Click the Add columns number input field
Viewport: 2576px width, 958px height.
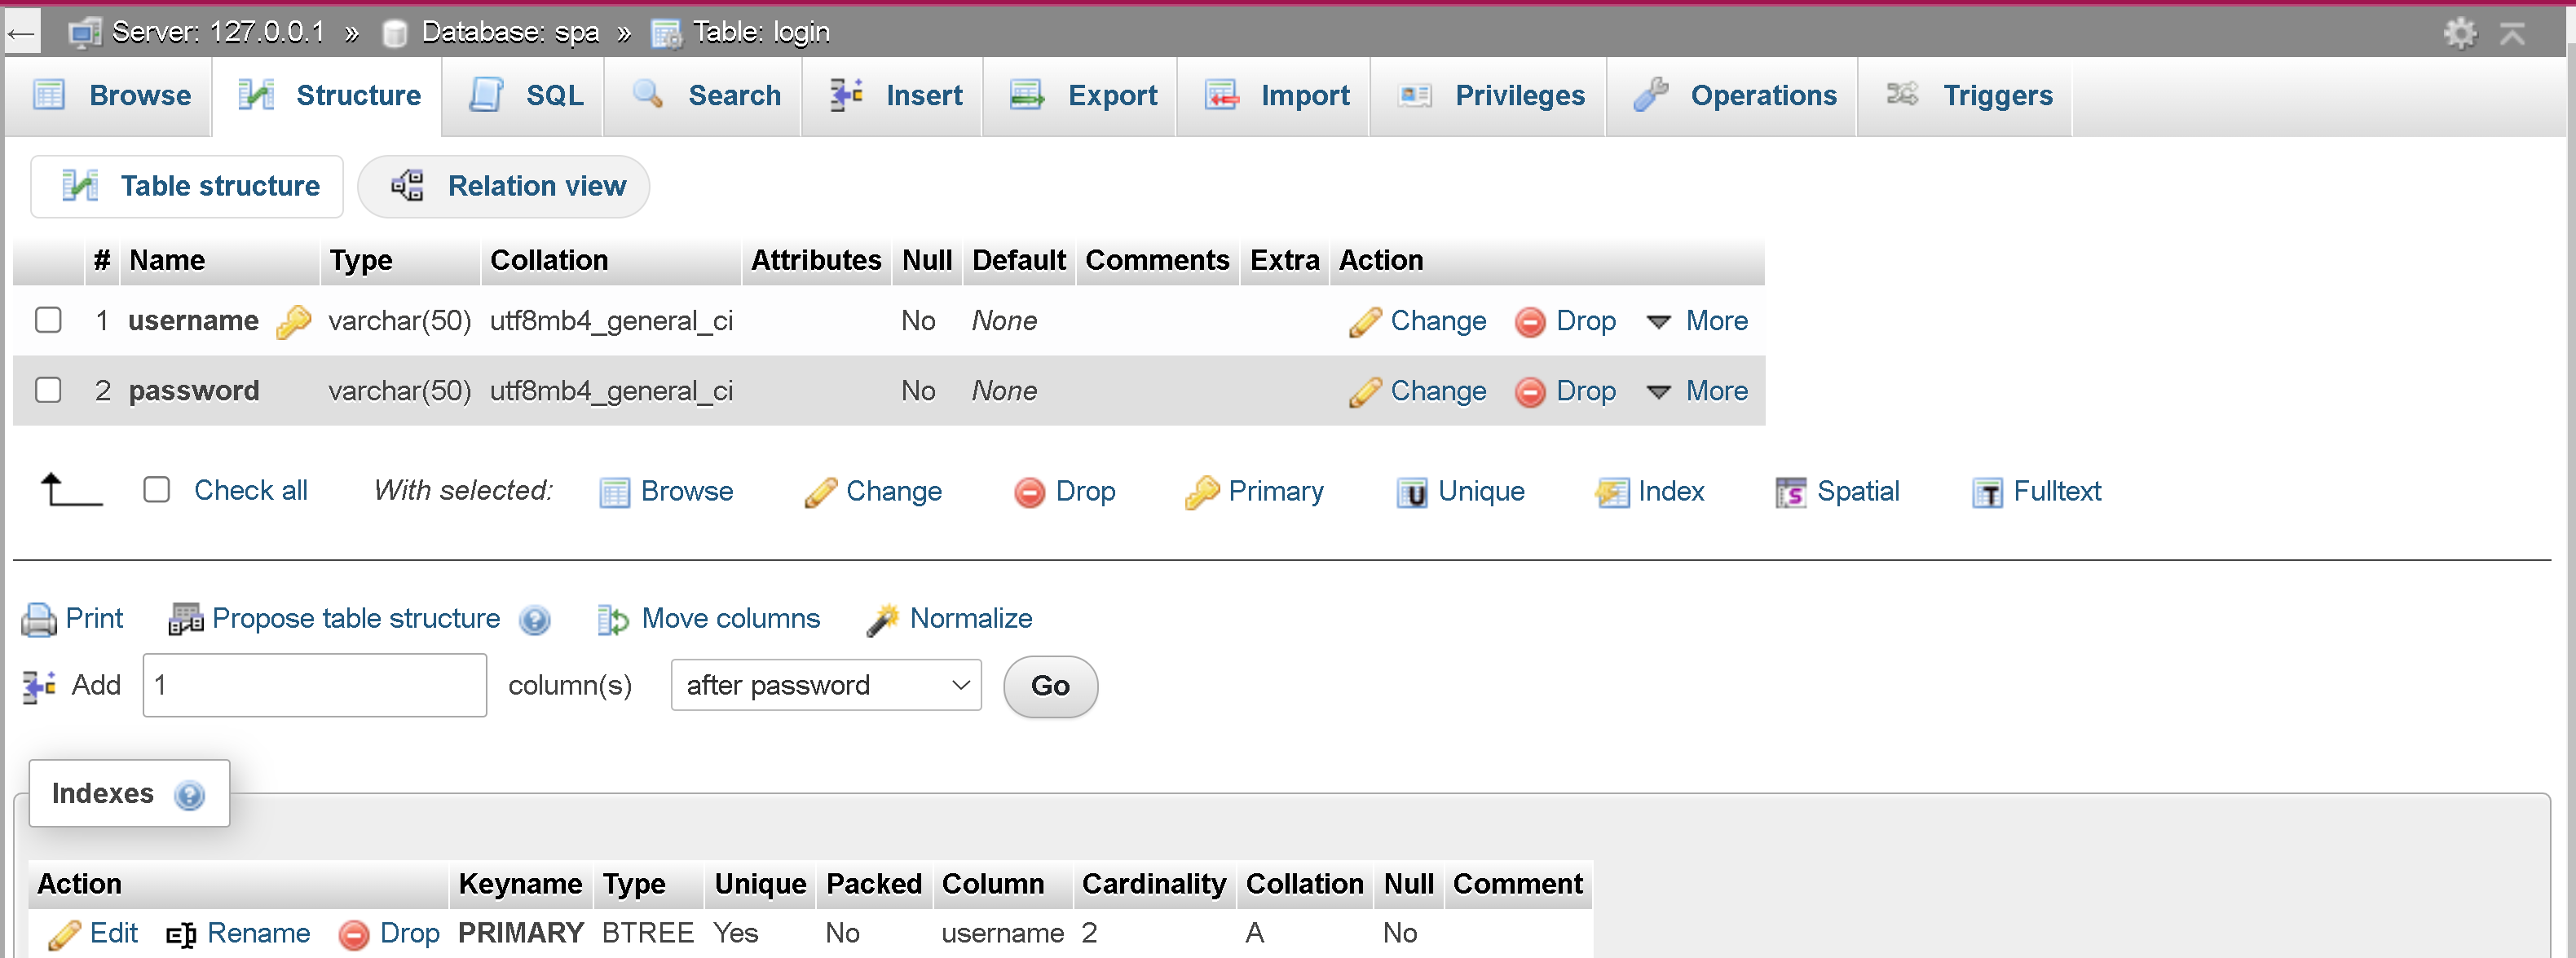pyautogui.click(x=315, y=685)
